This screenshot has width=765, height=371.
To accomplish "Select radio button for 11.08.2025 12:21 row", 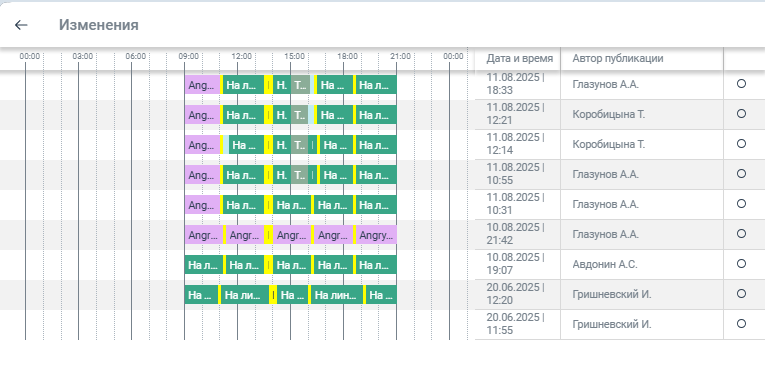I will (x=741, y=114).
